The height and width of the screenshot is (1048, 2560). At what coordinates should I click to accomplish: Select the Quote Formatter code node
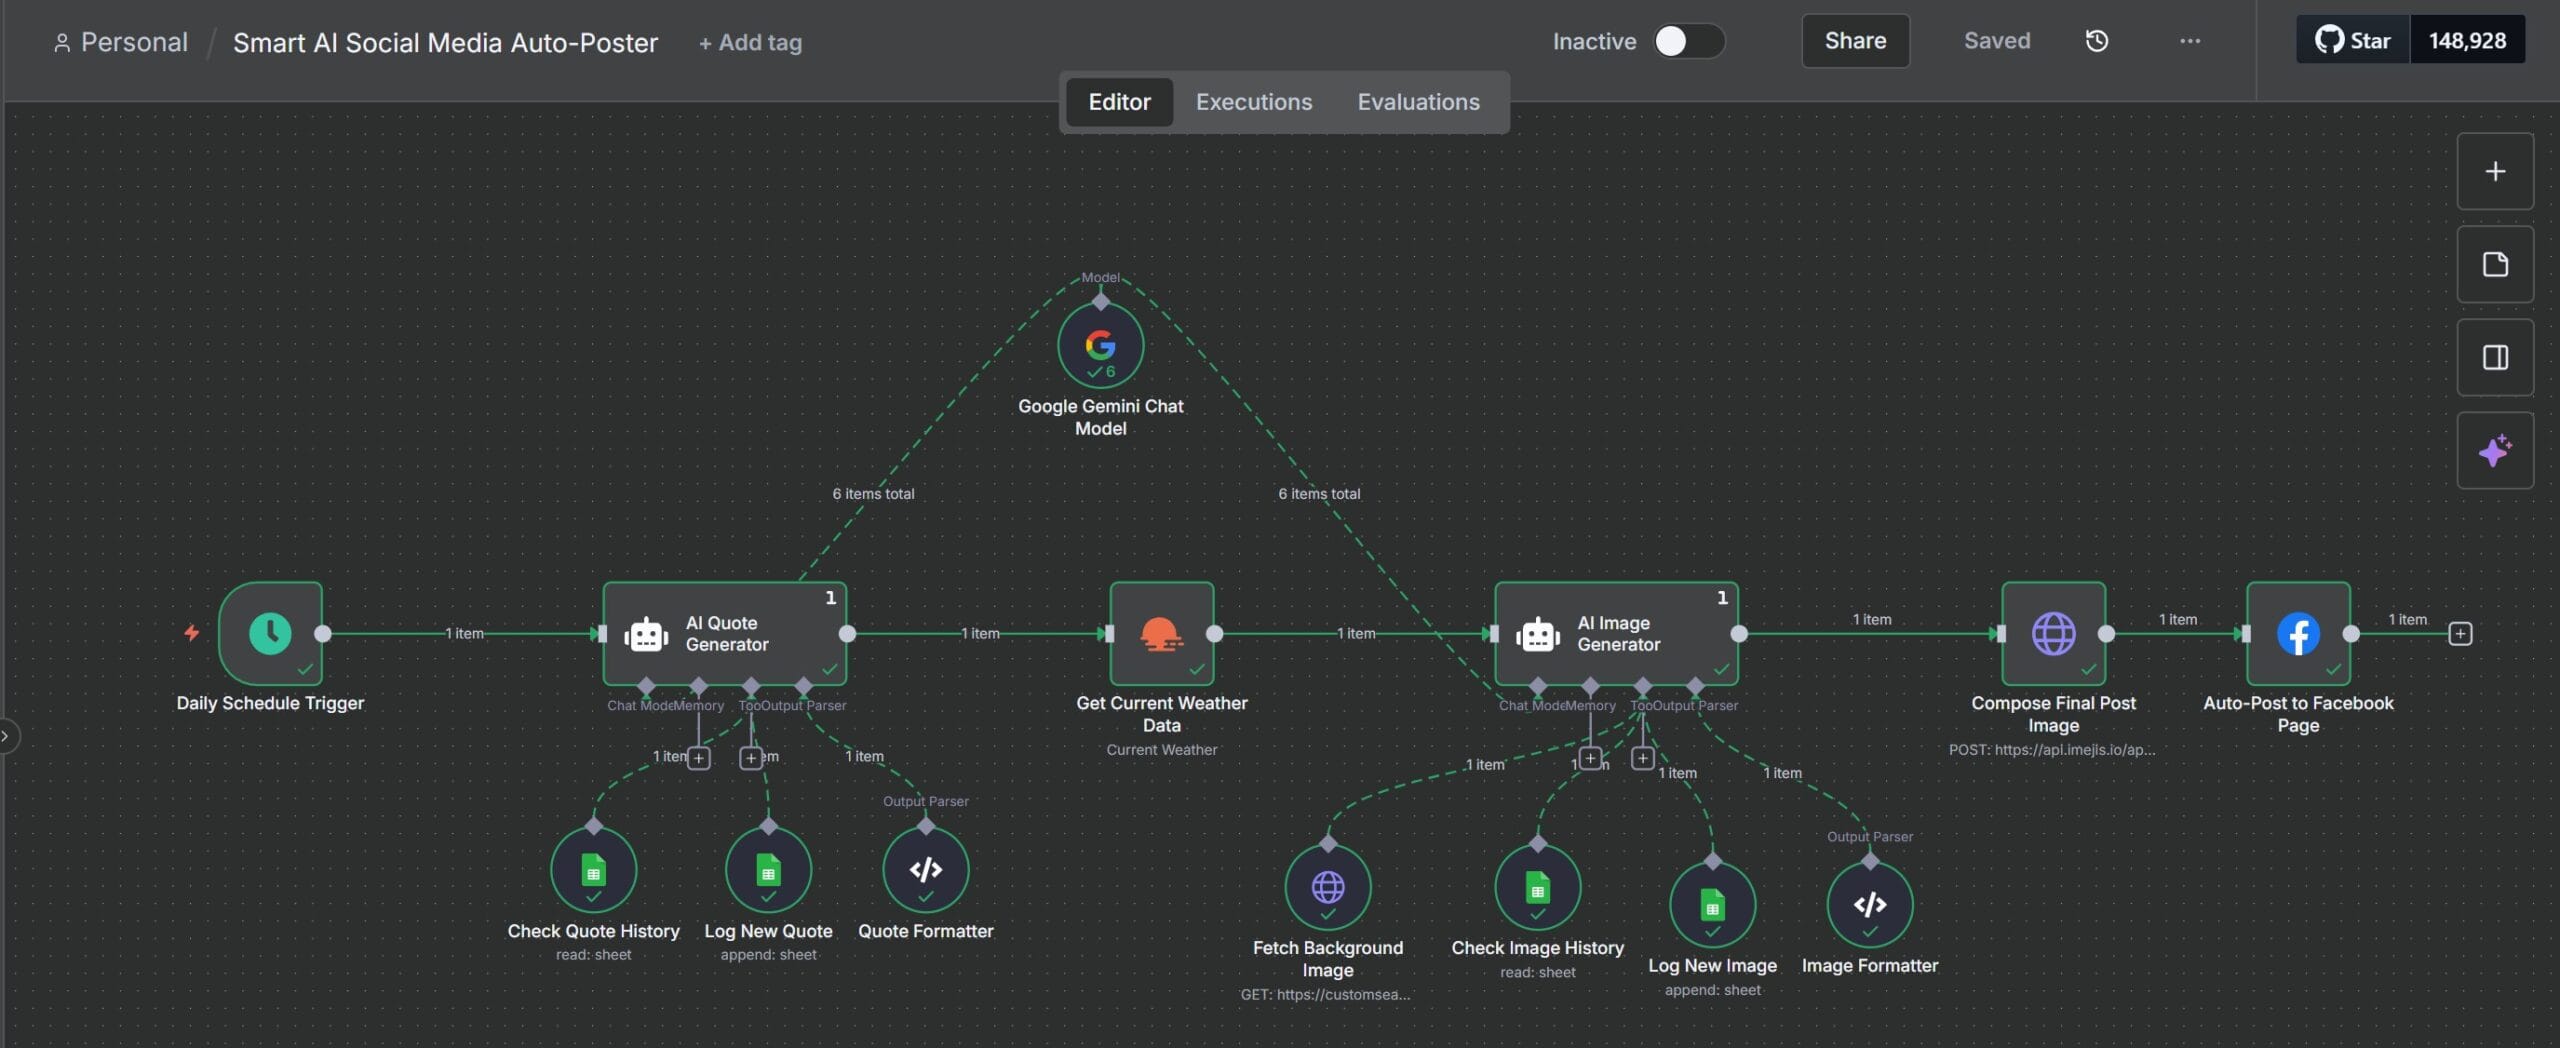tap(925, 870)
